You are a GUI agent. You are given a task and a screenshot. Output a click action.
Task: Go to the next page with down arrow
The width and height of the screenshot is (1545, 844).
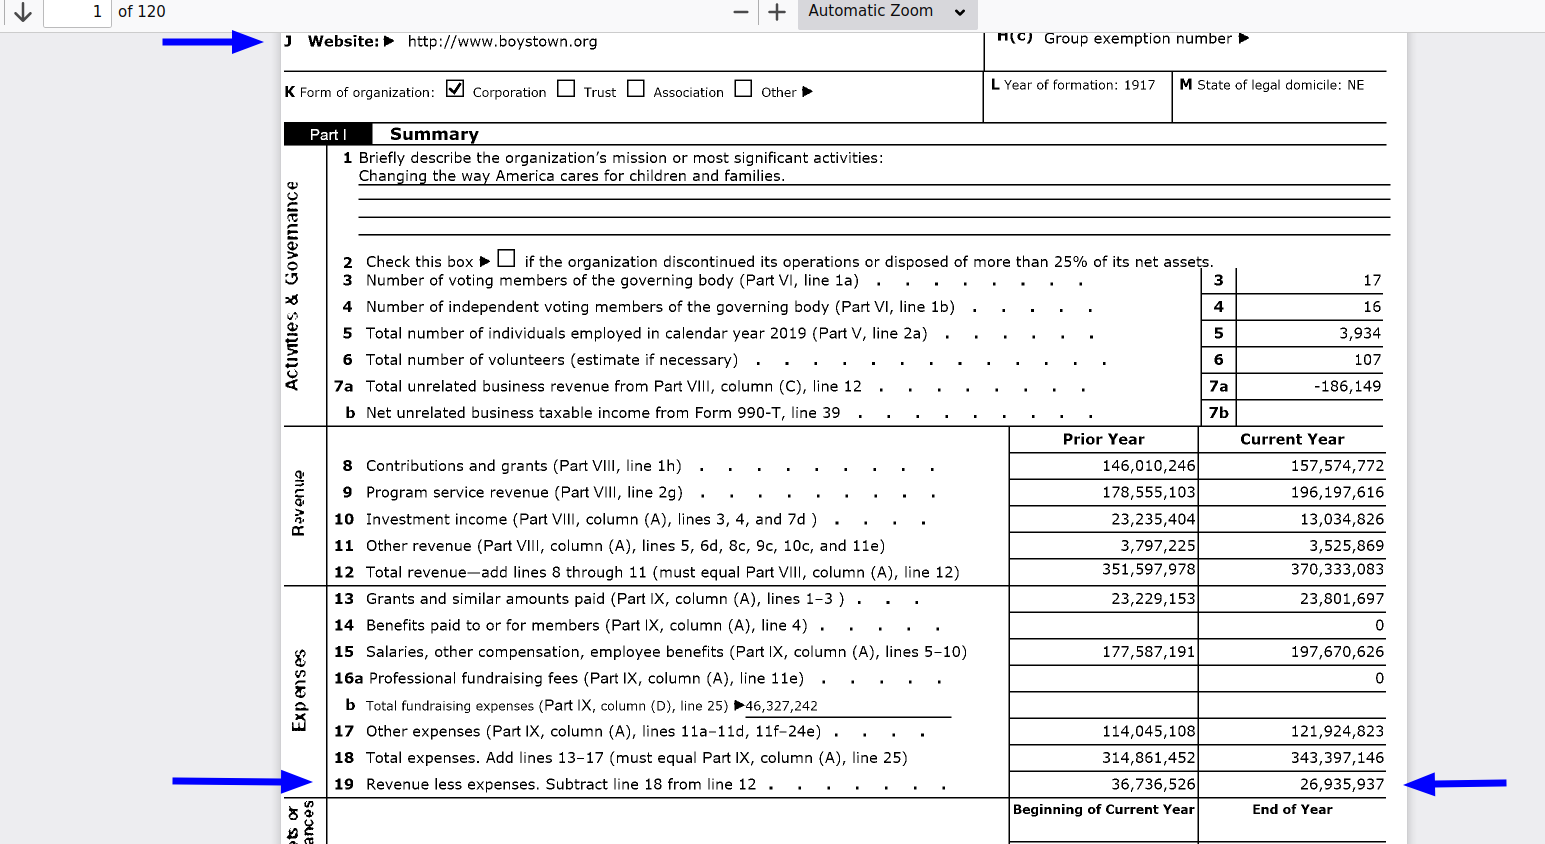(22, 12)
